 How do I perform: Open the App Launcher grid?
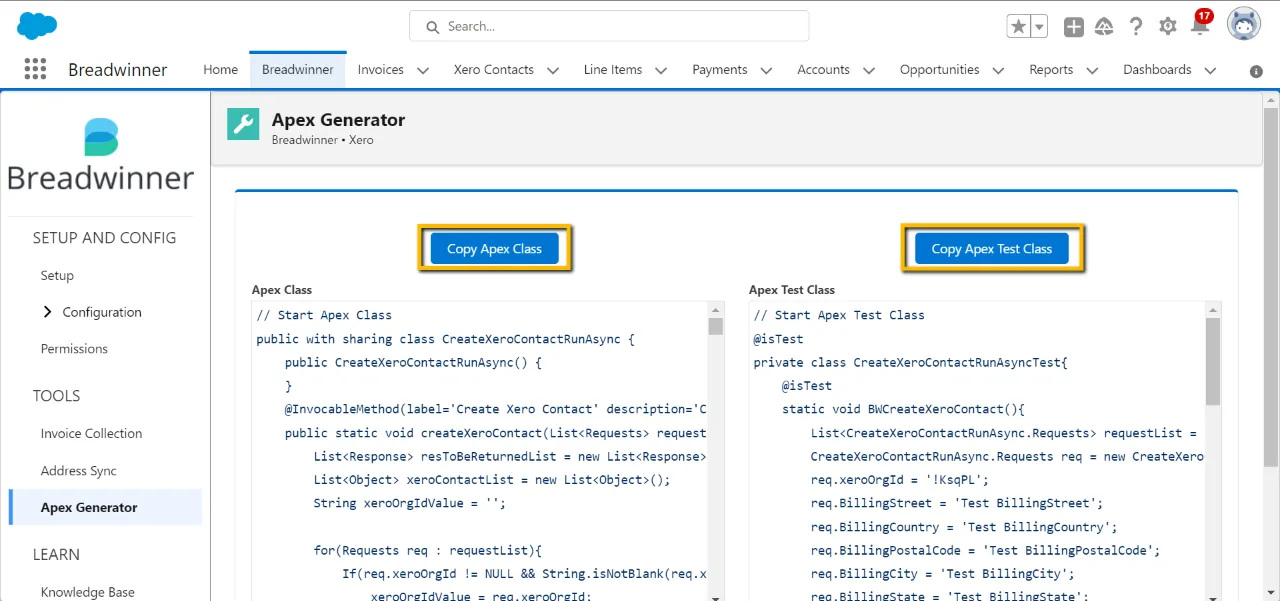35,69
